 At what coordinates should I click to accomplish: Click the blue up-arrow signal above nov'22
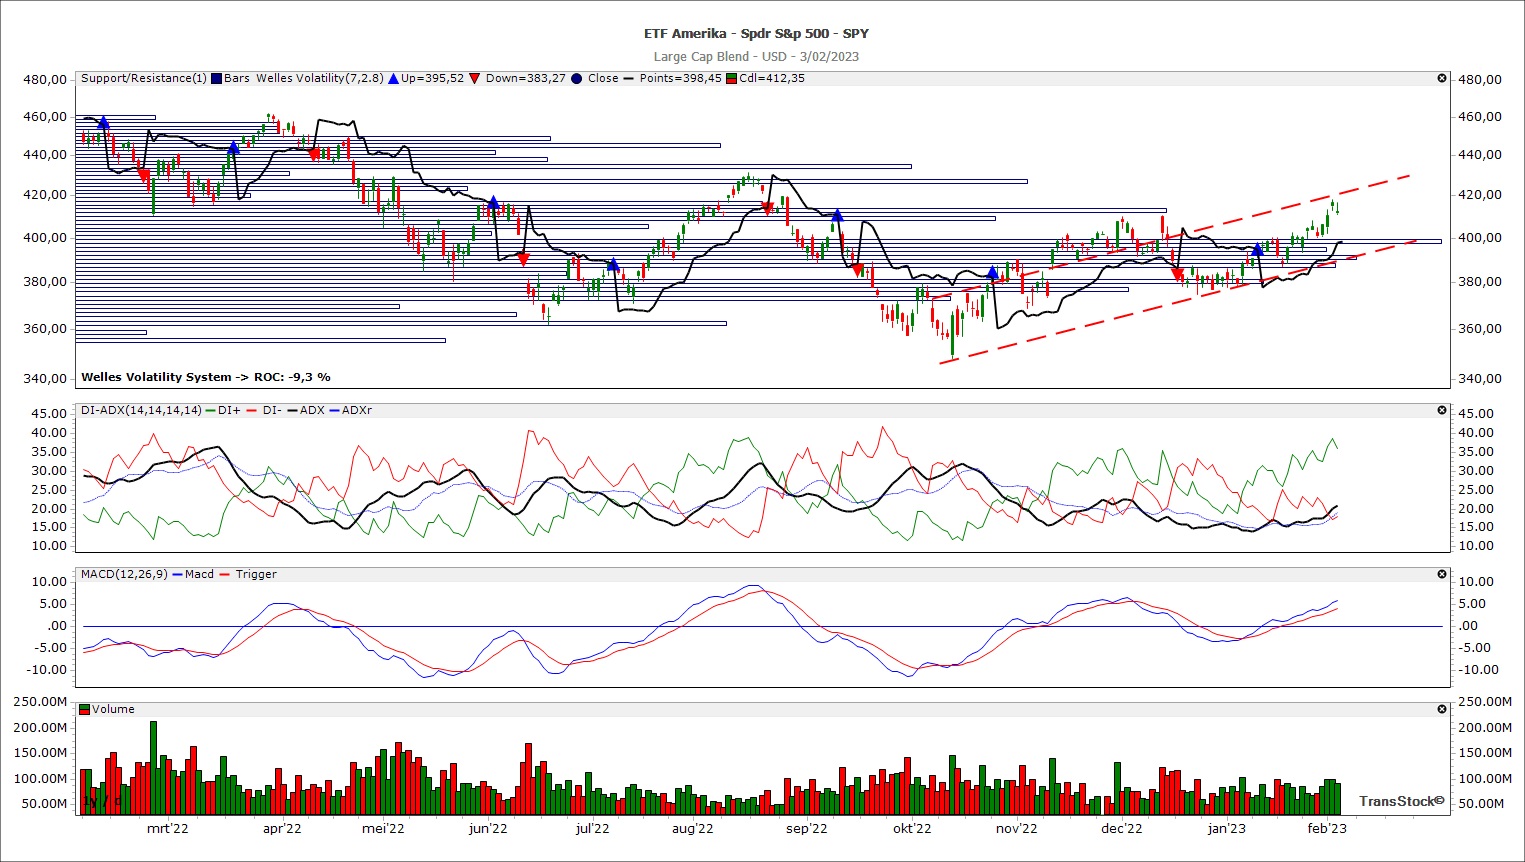(x=992, y=272)
